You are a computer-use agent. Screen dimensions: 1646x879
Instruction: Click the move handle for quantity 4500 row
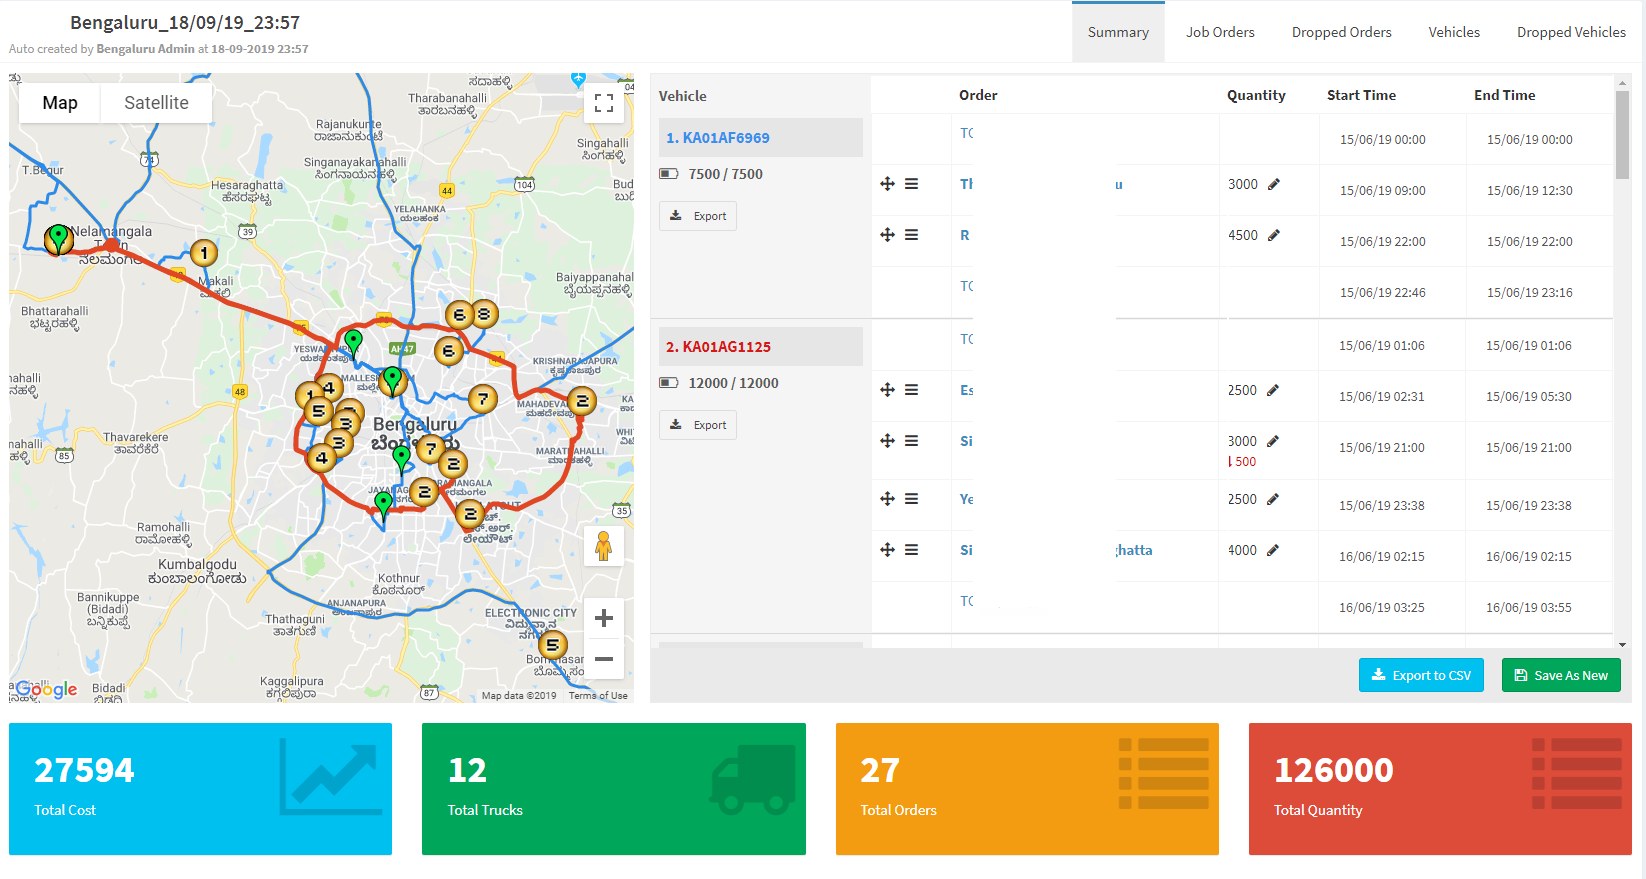(x=887, y=235)
